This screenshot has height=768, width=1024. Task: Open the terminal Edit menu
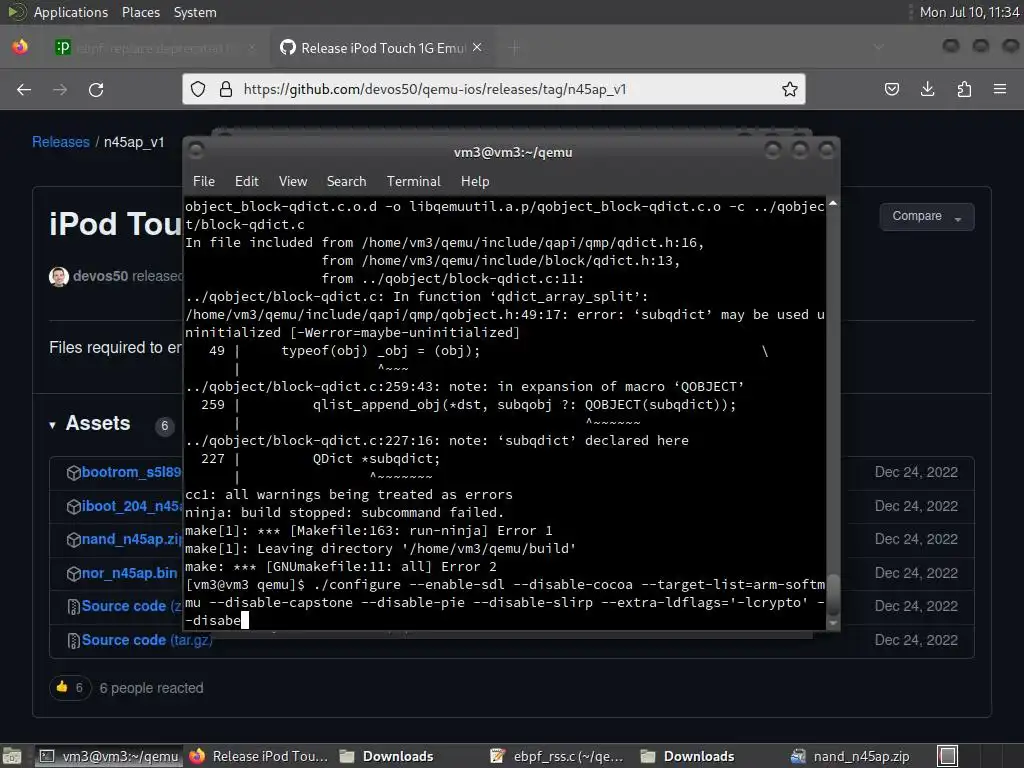tap(247, 182)
